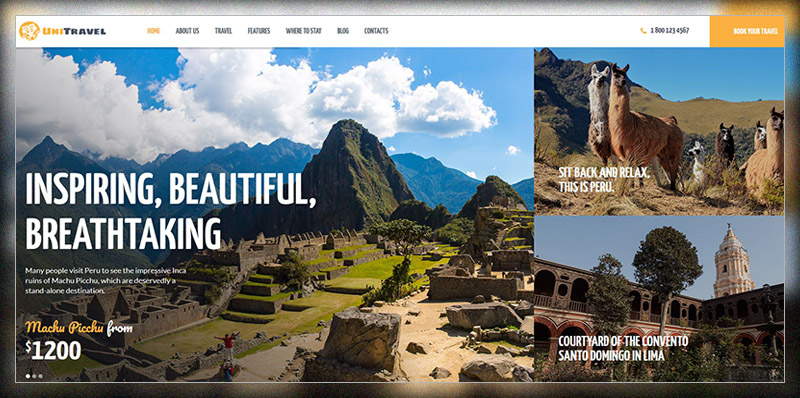Click the 'Sit back and relax' caption
This screenshot has height=398, width=800.
click(604, 179)
